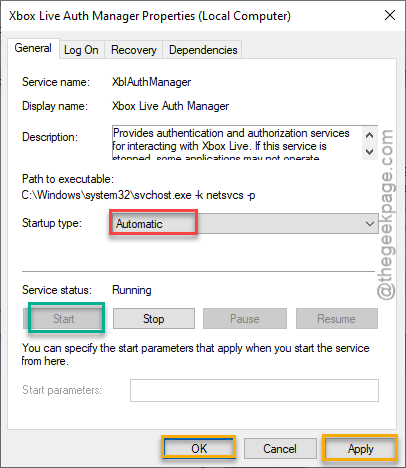
Task: Click the svchost.exe executable path text
Action: [138, 195]
